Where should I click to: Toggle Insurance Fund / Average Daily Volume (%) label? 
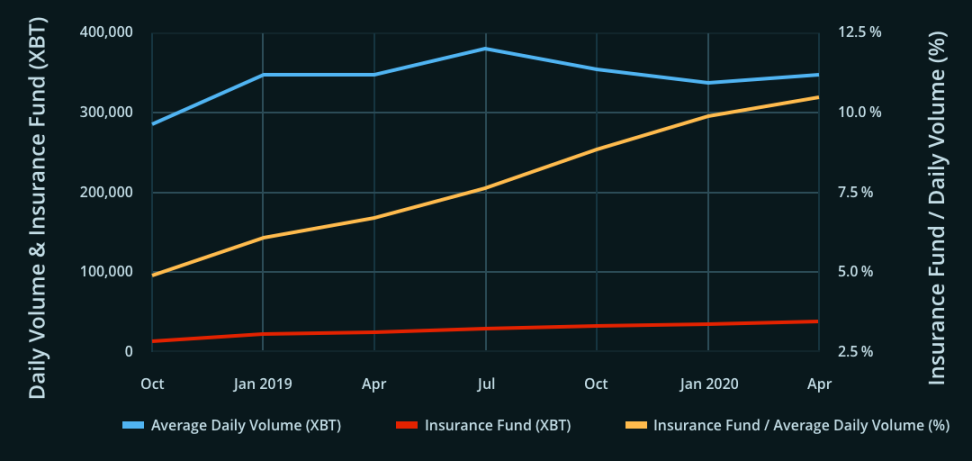pos(800,426)
